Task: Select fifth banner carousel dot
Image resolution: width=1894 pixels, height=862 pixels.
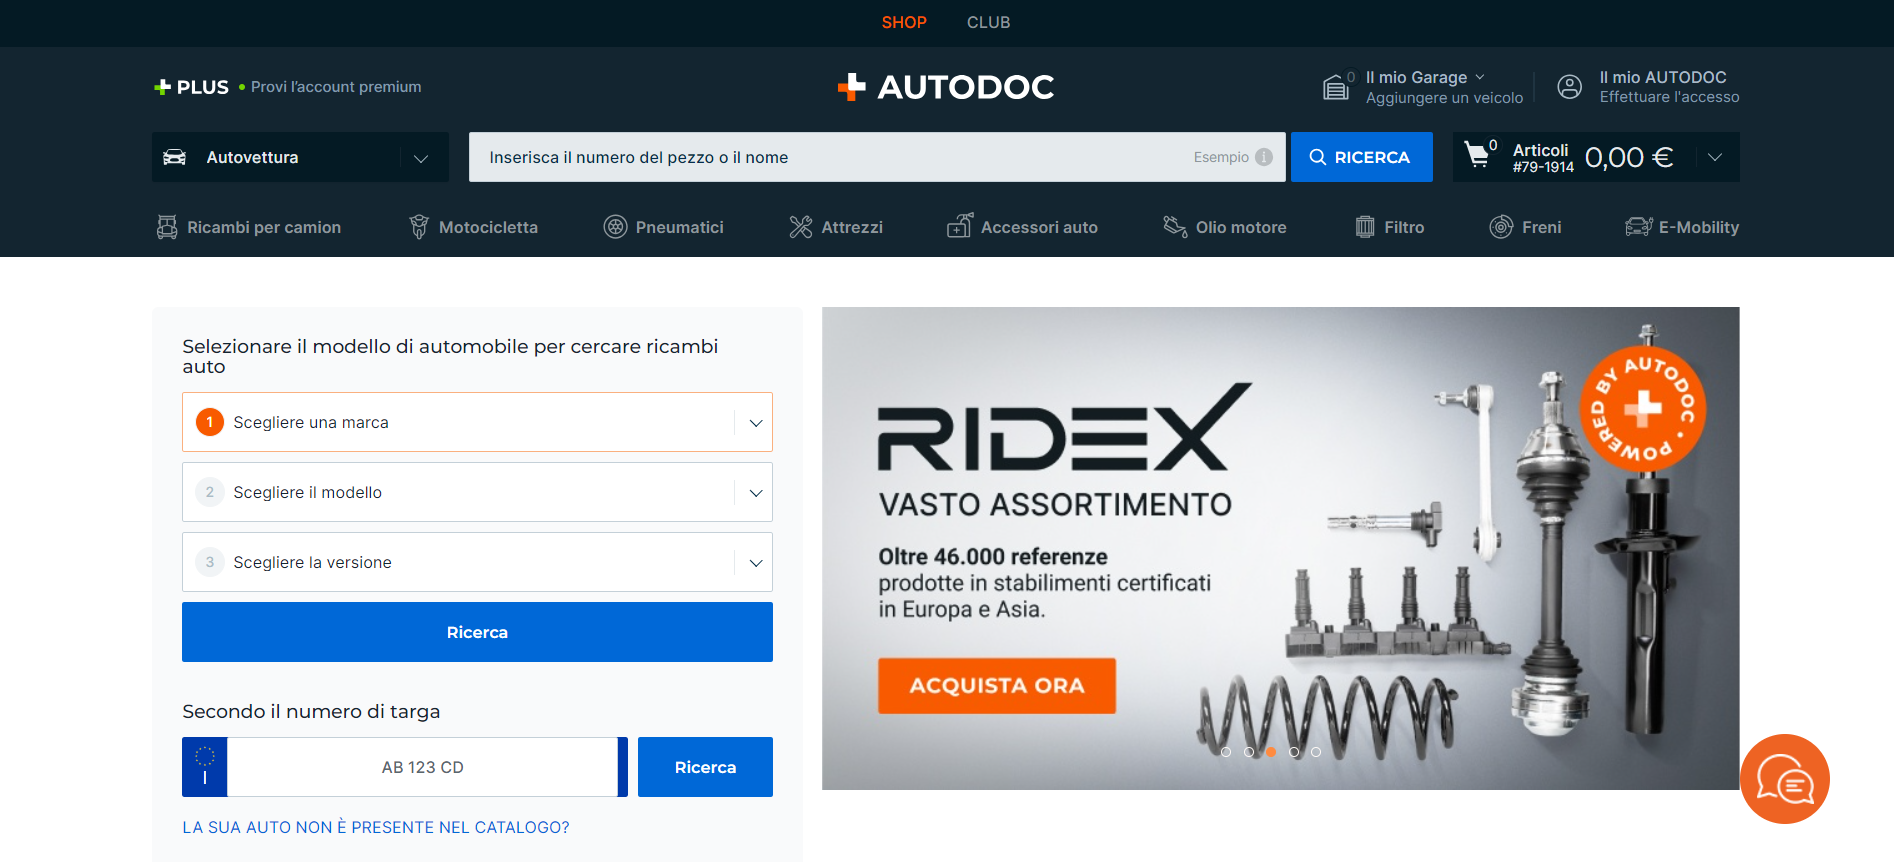Action: (1316, 752)
